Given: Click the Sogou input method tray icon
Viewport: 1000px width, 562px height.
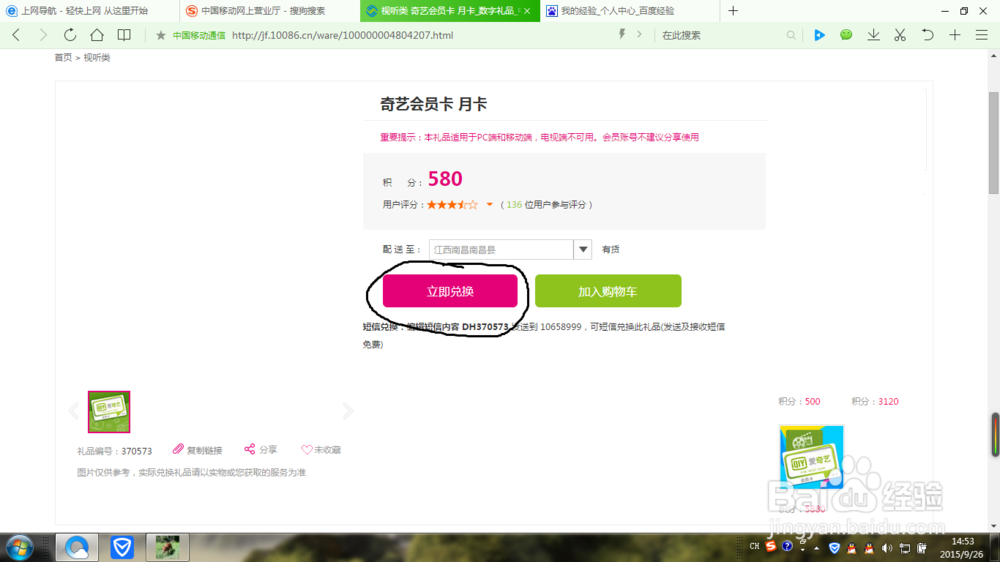Looking at the screenshot, I should coord(771,547).
